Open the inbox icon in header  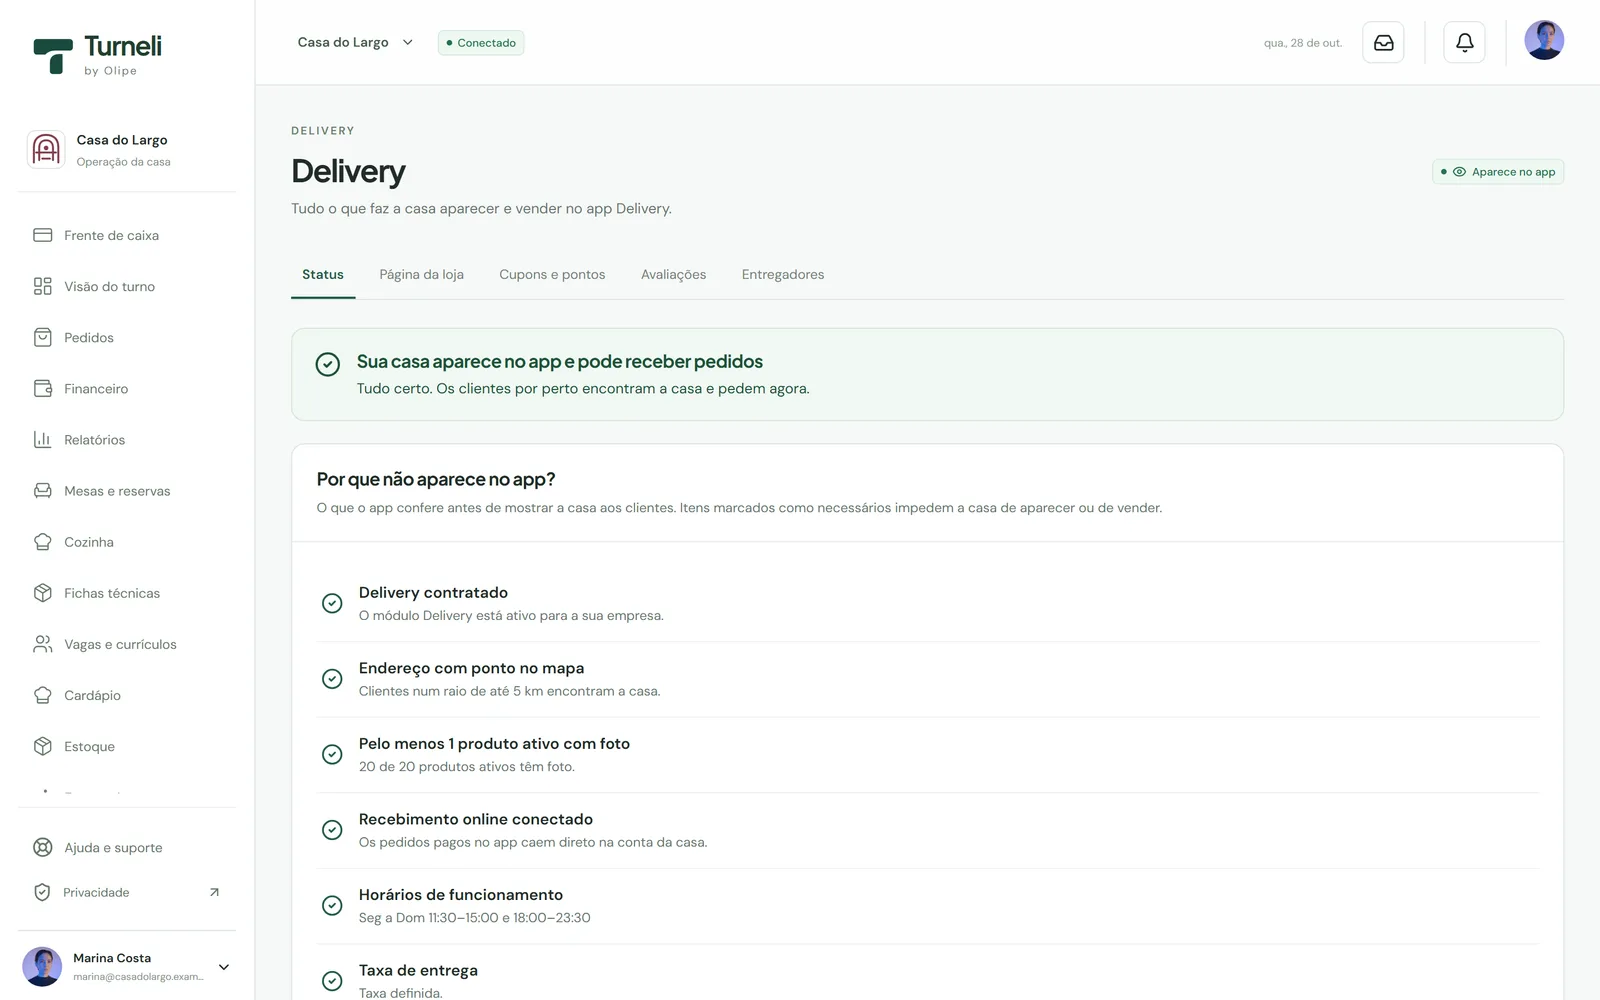click(1383, 42)
